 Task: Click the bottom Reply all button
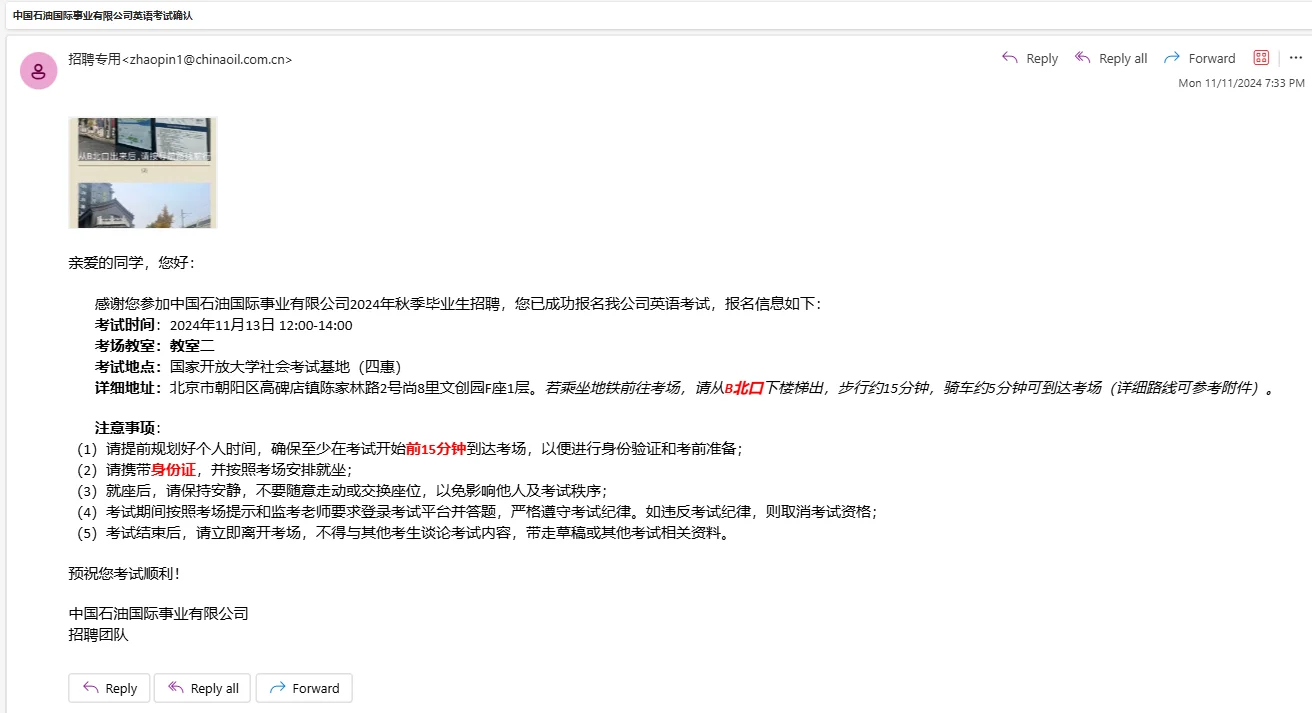pos(202,688)
